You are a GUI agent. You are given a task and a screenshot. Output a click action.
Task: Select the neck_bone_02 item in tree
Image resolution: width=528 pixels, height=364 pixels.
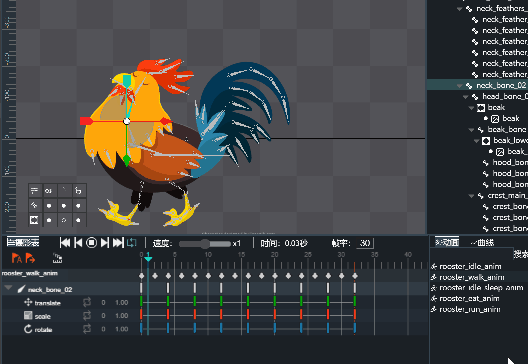tap(501, 85)
